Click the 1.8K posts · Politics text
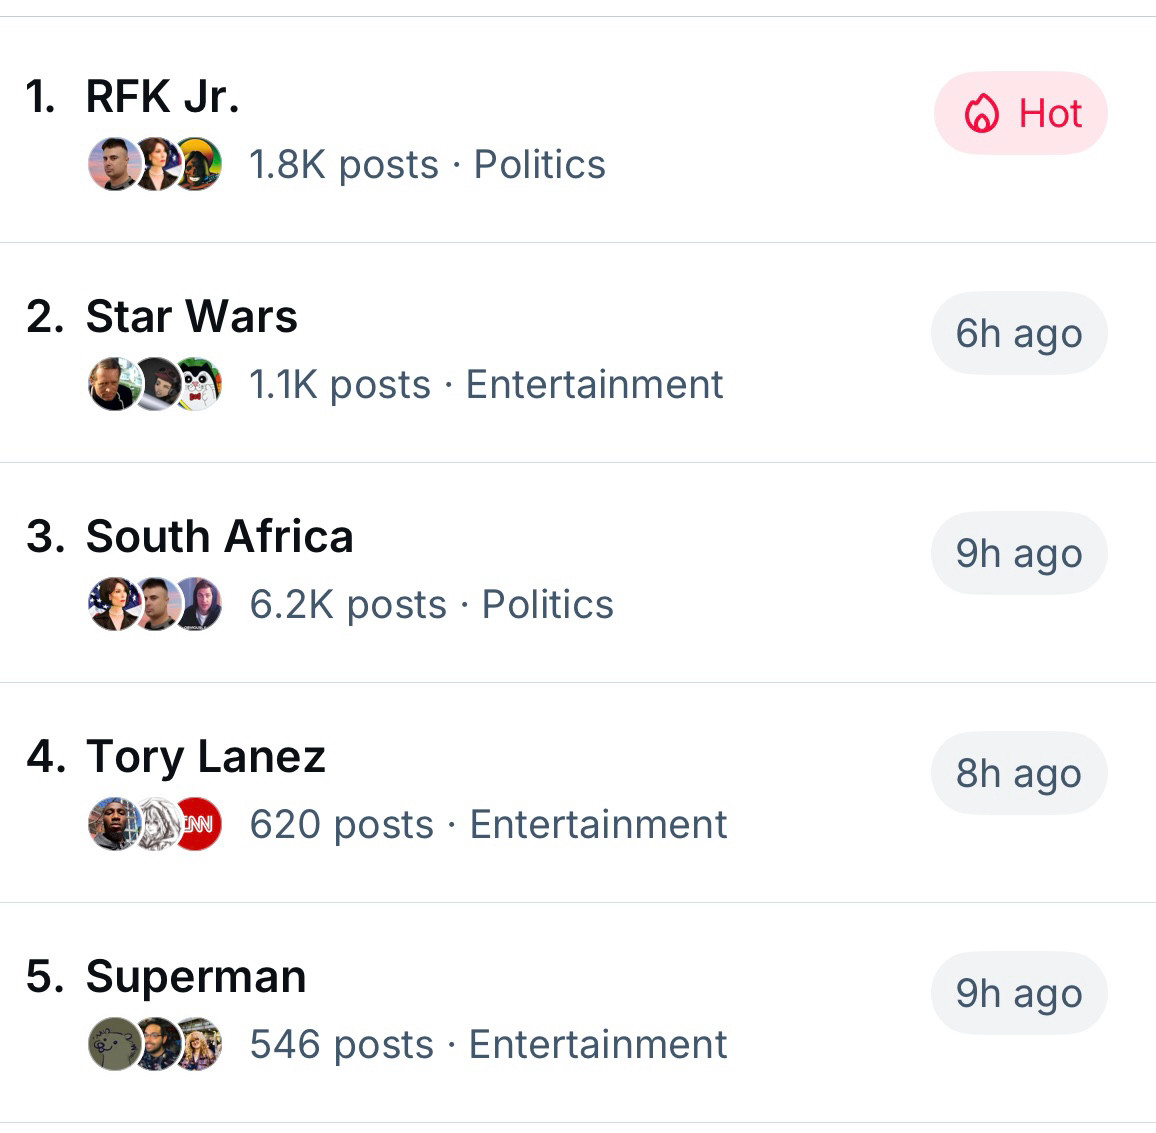Screen dimensions: 1156x1133 pyautogui.click(x=428, y=164)
